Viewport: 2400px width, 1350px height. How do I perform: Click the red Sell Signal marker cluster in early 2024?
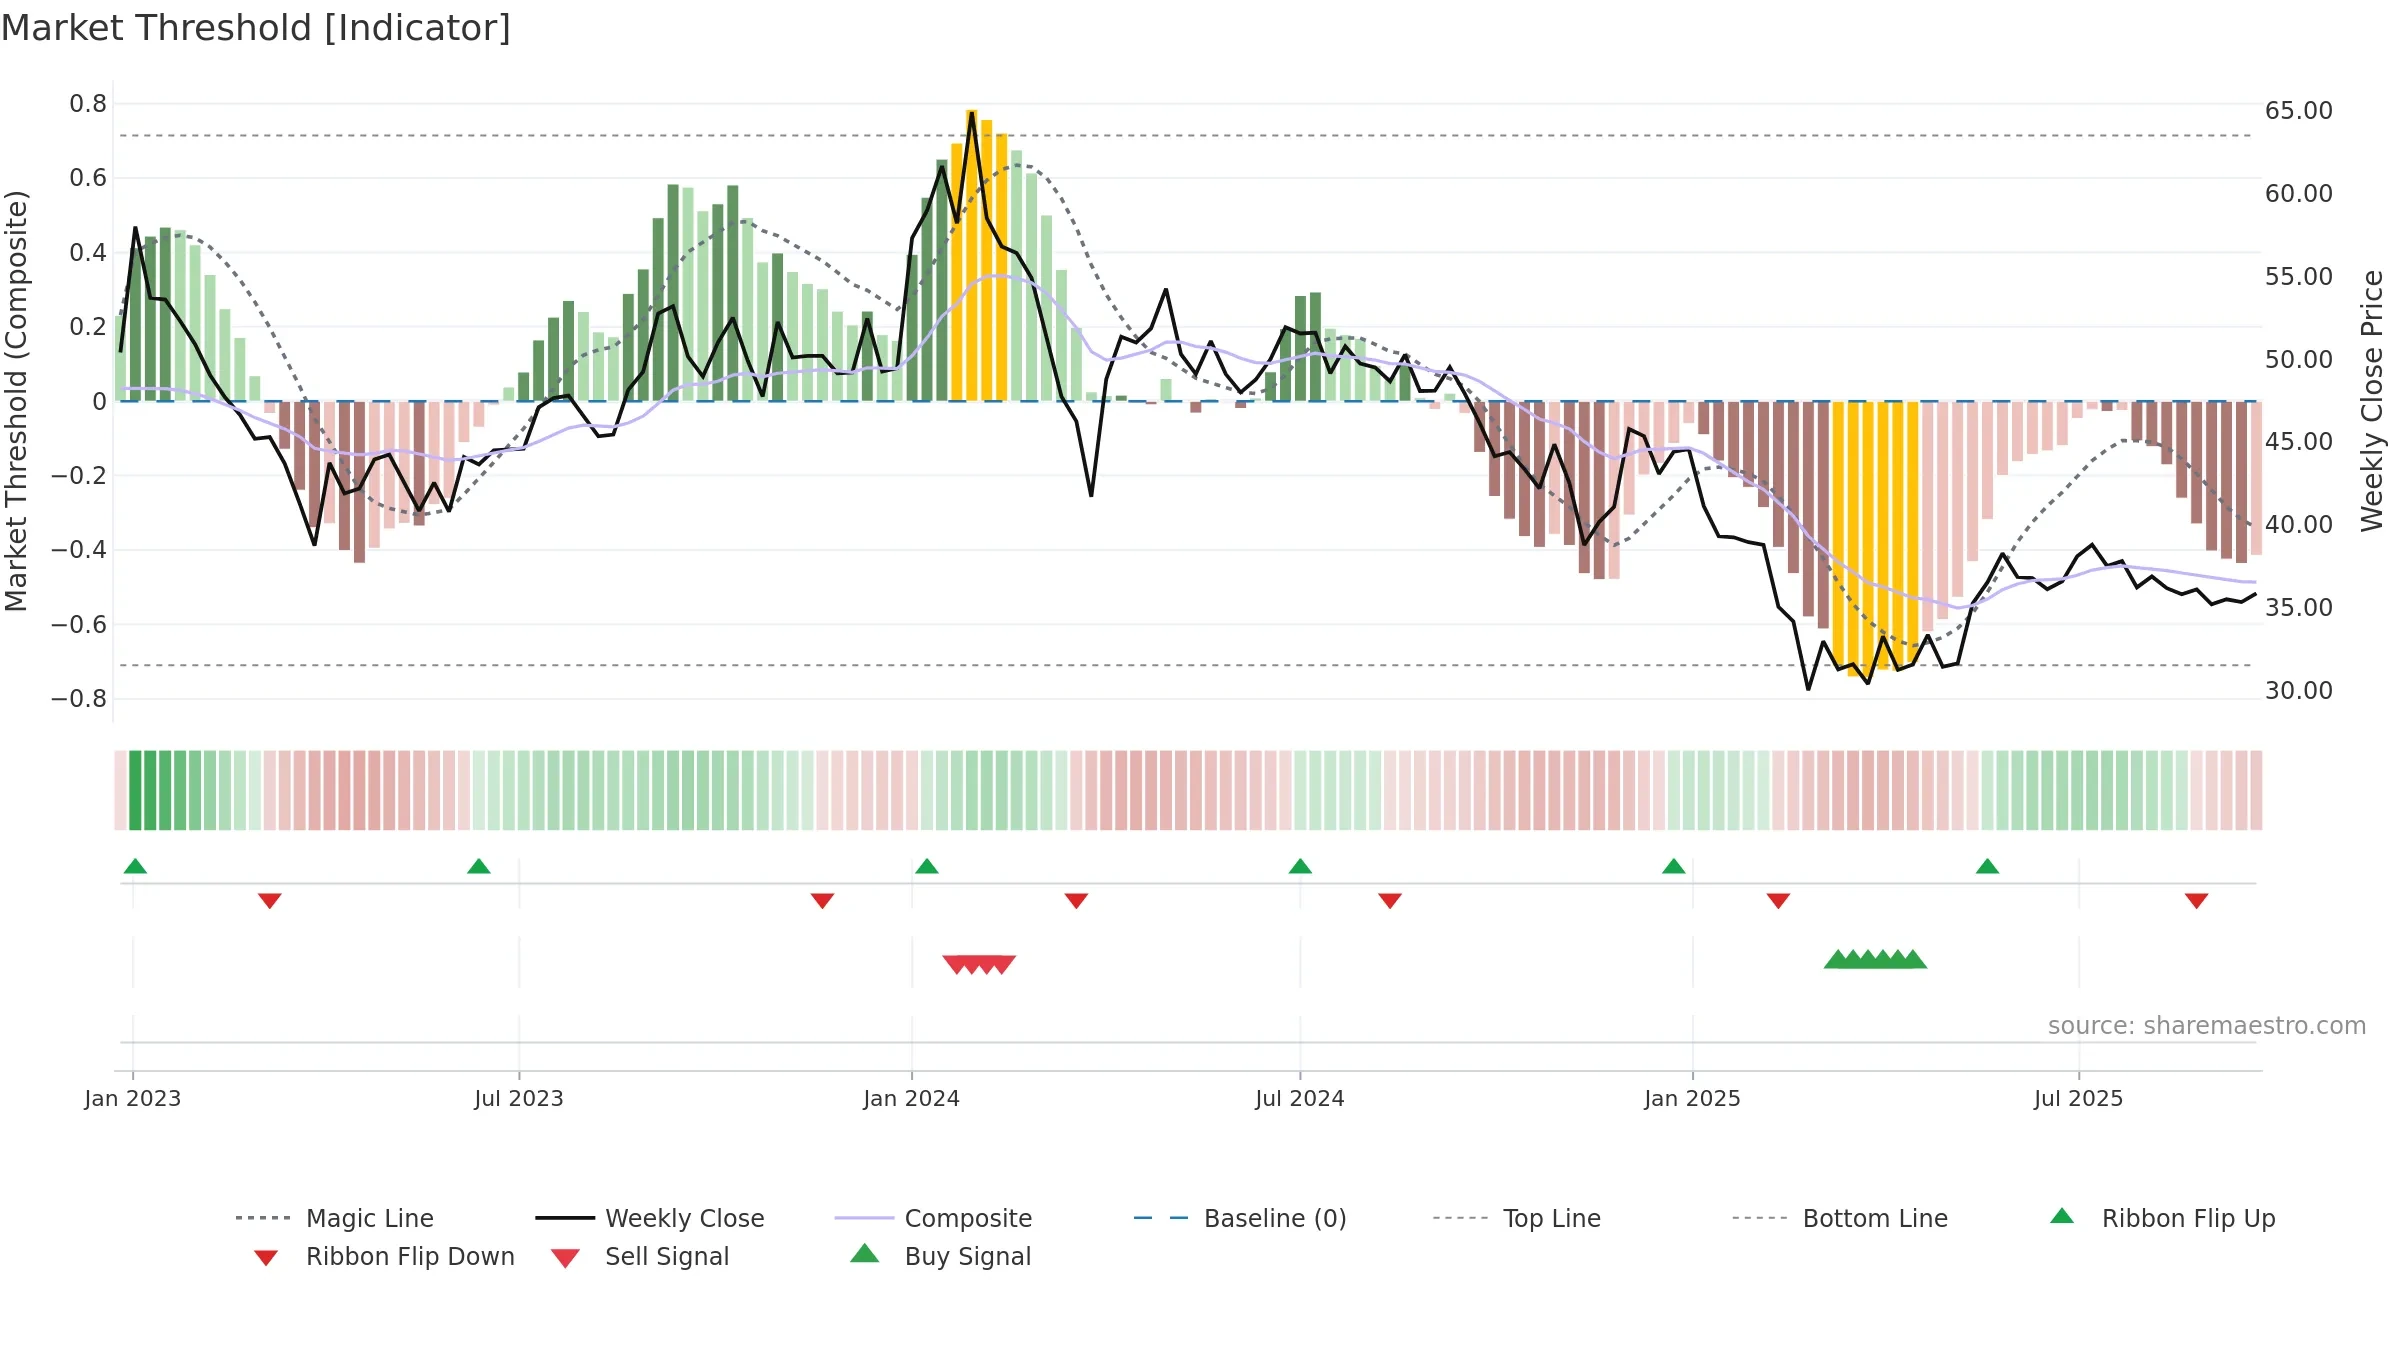[x=979, y=964]
